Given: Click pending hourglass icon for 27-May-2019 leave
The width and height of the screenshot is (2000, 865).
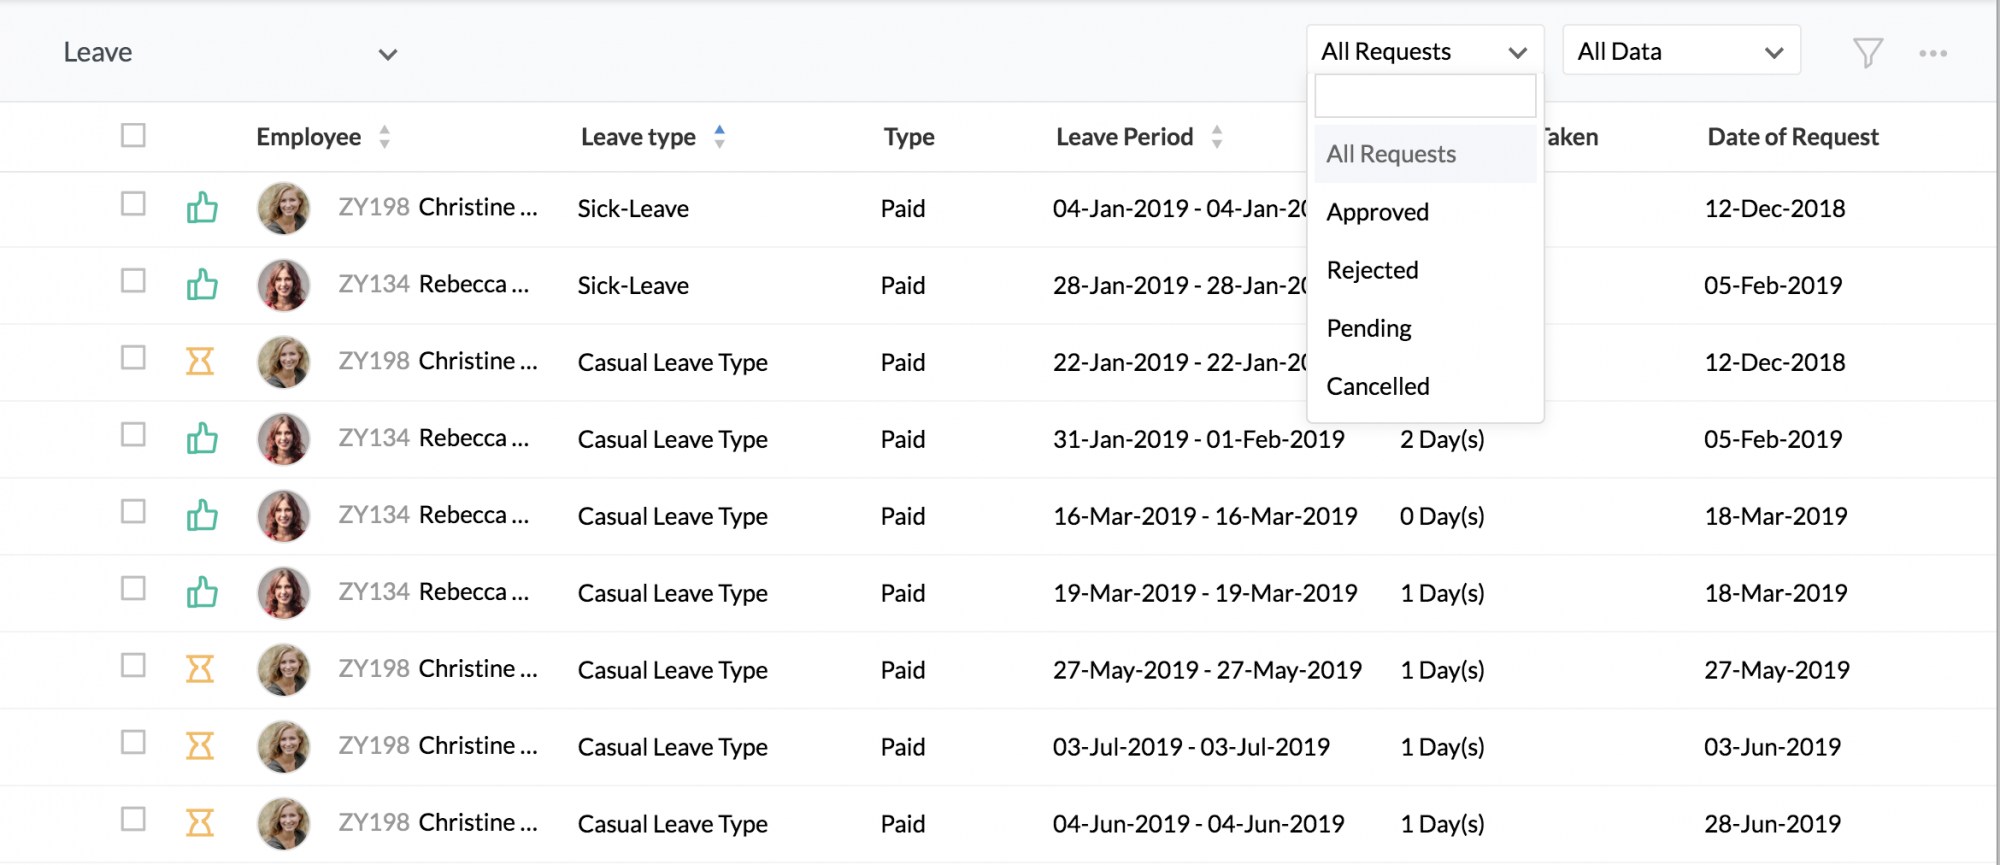Looking at the screenshot, I should (200, 669).
